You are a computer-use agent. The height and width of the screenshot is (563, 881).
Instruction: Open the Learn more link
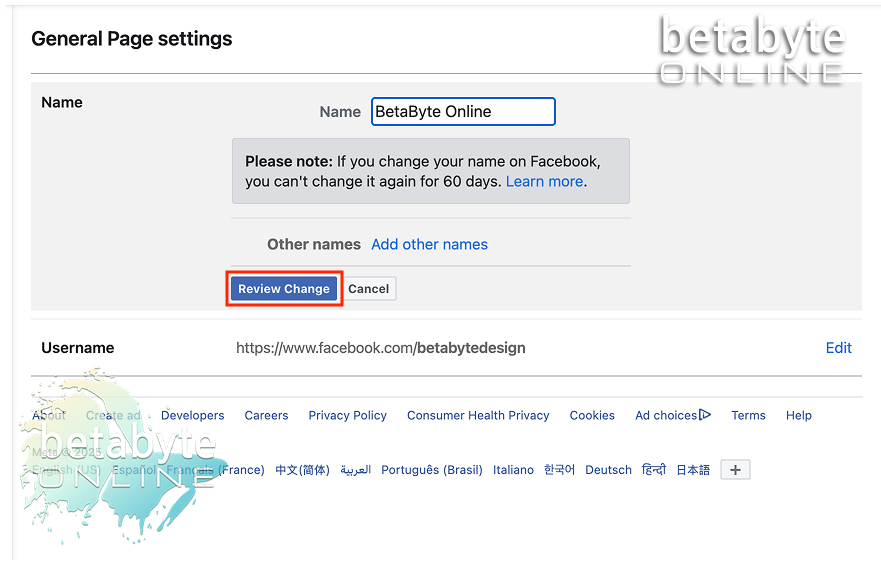(x=544, y=182)
